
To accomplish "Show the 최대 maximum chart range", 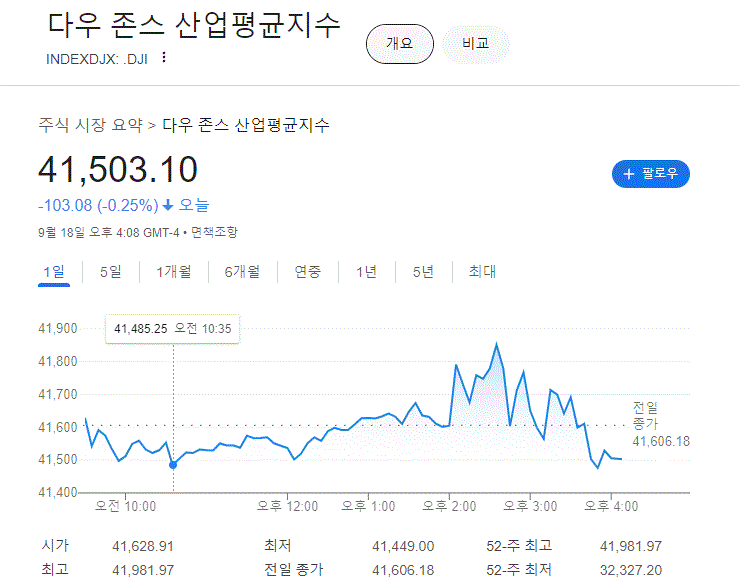I will tap(482, 271).
